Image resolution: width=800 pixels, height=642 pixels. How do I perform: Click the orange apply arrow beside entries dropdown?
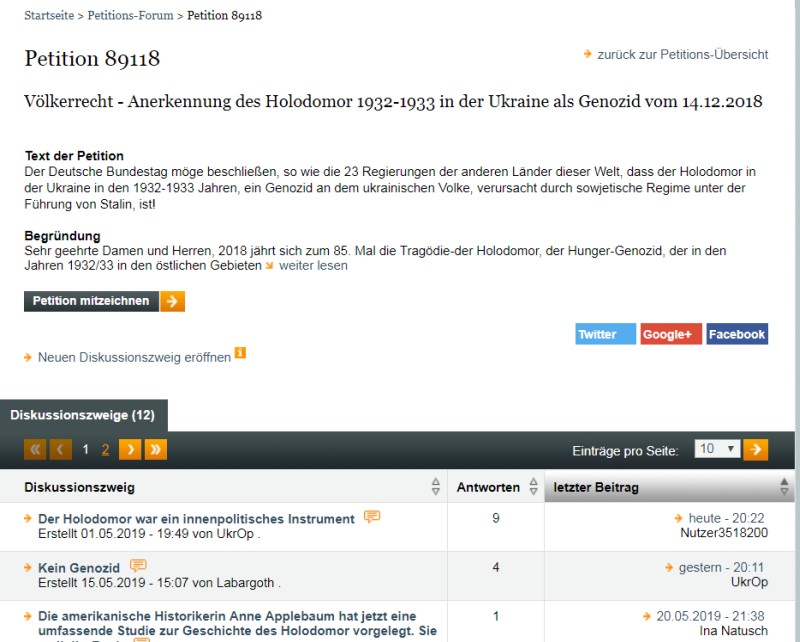tap(756, 449)
